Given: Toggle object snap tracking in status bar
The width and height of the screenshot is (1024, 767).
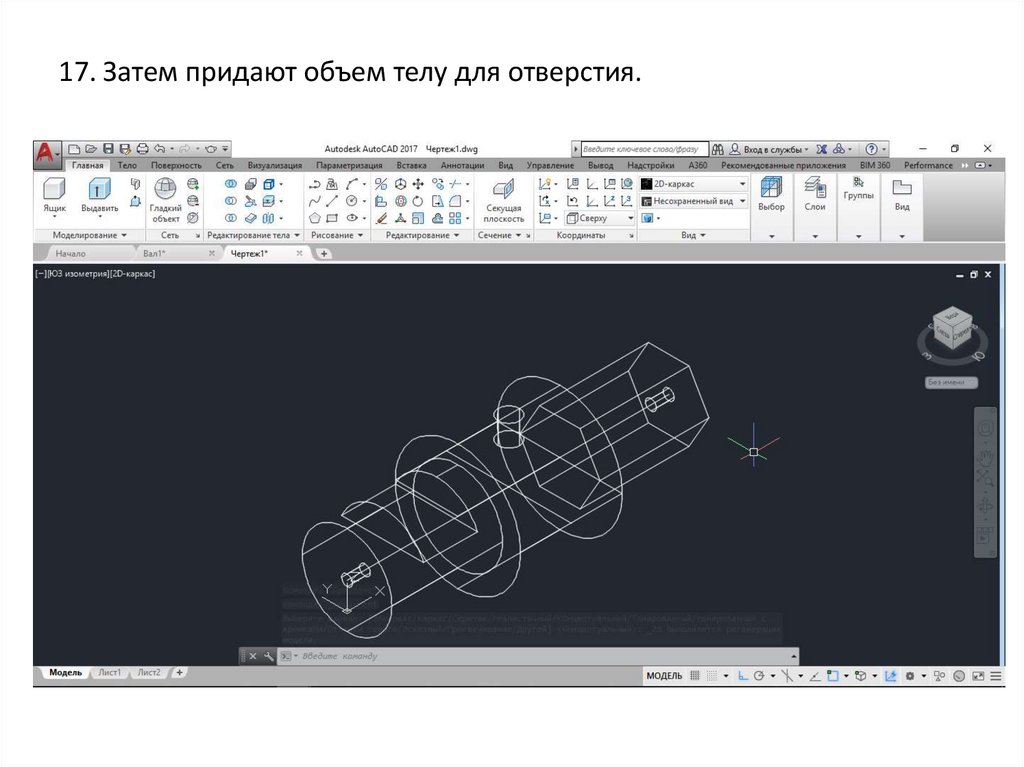Looking at the screenshot, I should coord(815,676).
